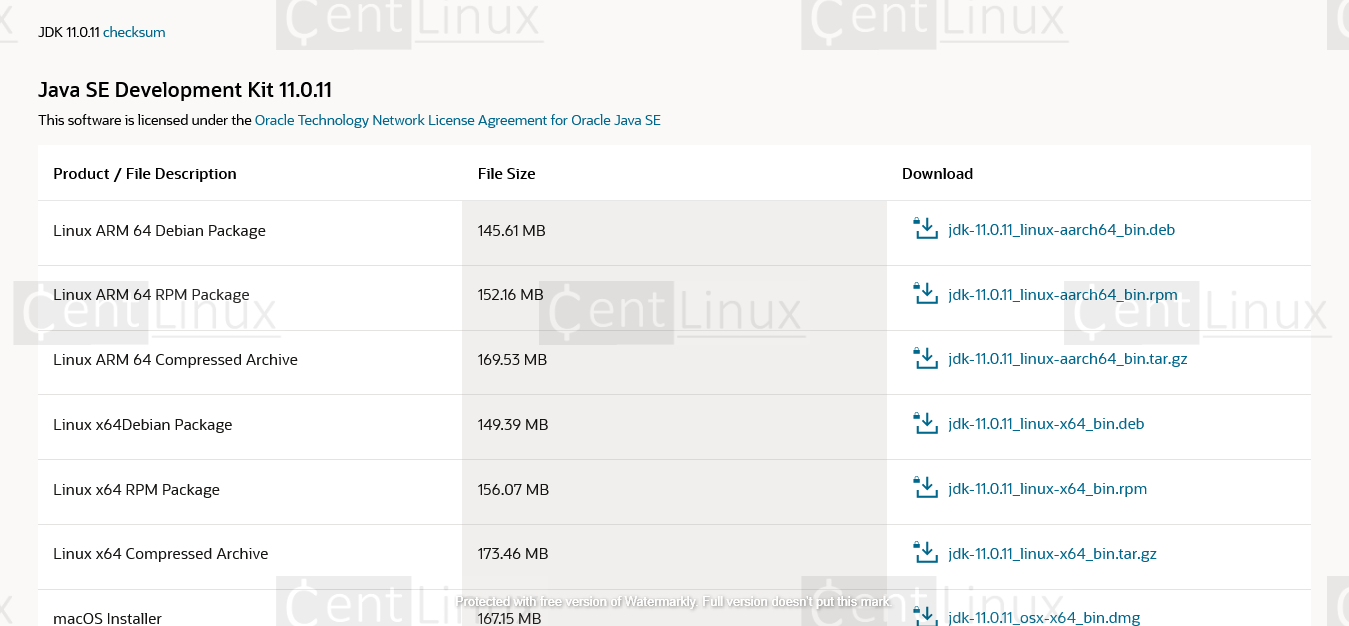Download jdk-11.0.11_linux-aarch64_bin.tar.gz file link
Image resolution: width=1349 pixels, height=626 pixels.
[x=1068, y=359]
